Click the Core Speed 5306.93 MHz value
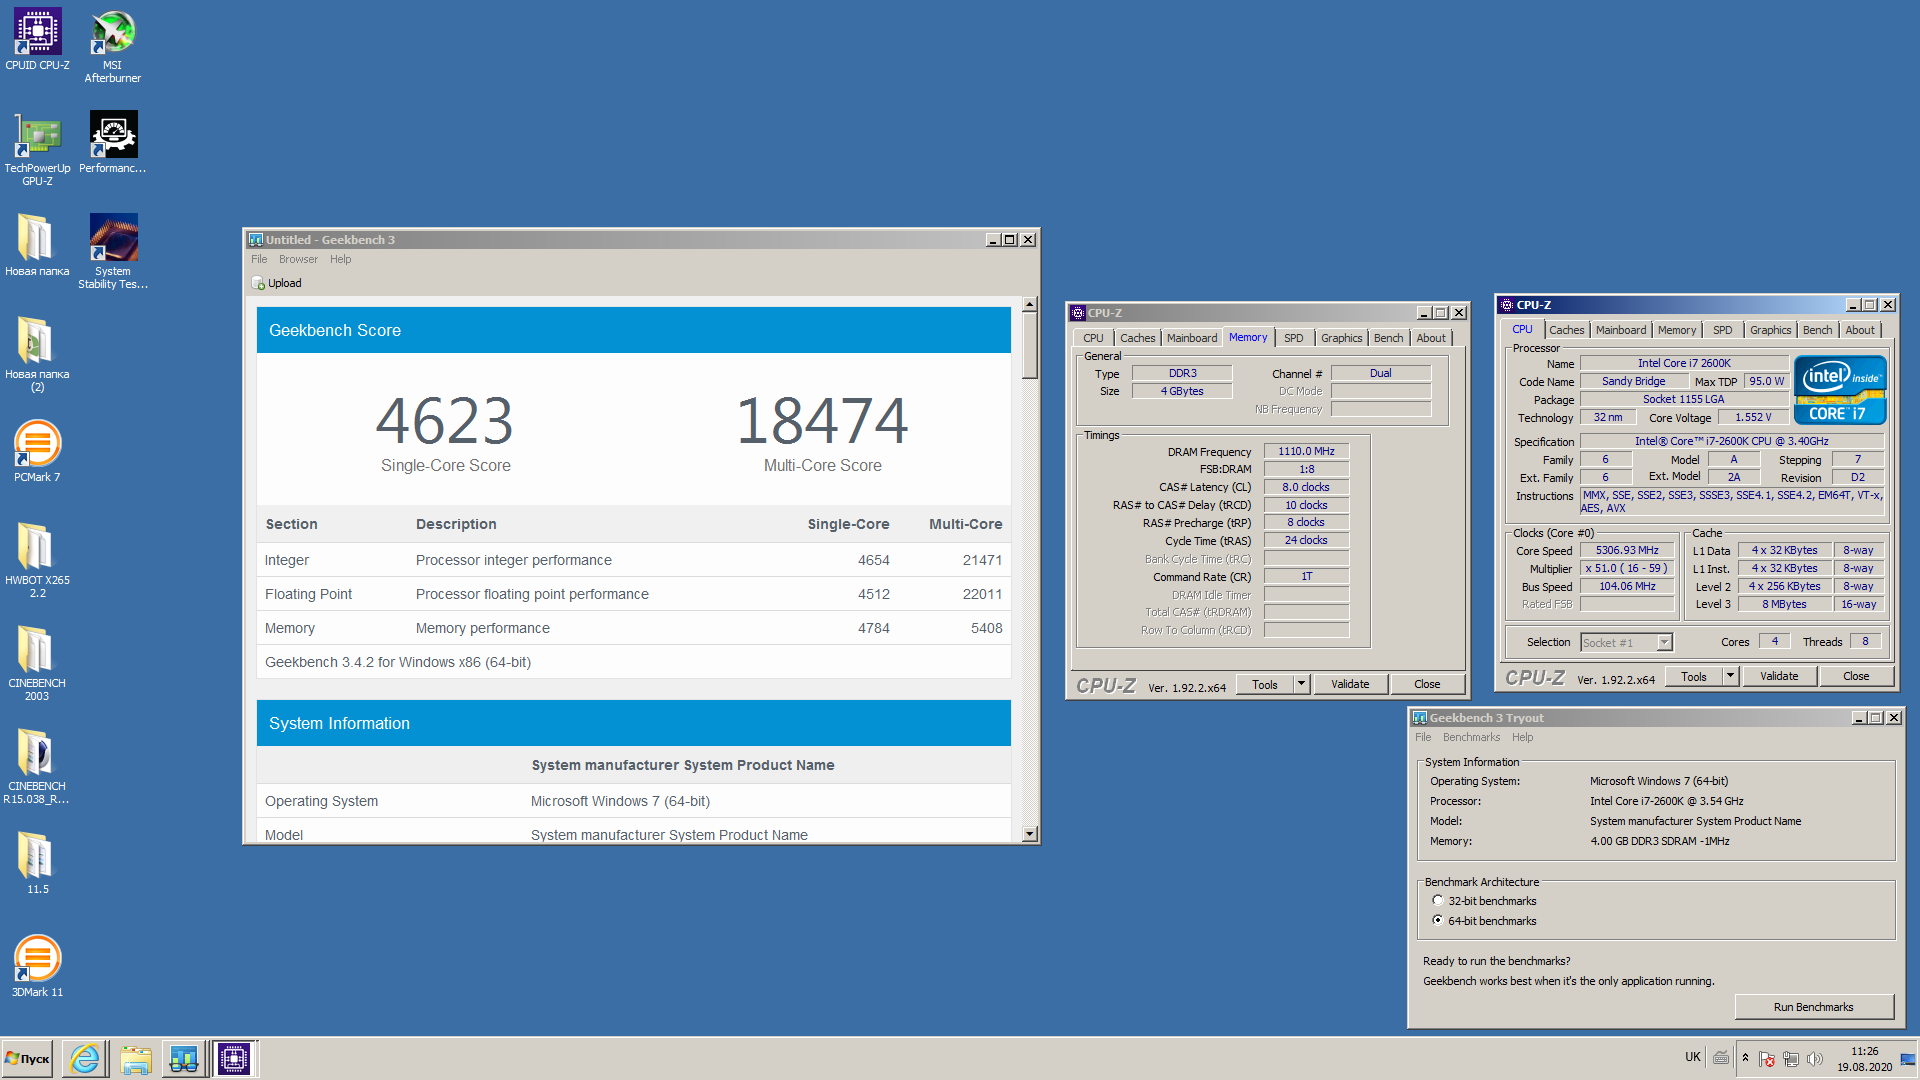1920x1080 pixels. point(1626,551)
